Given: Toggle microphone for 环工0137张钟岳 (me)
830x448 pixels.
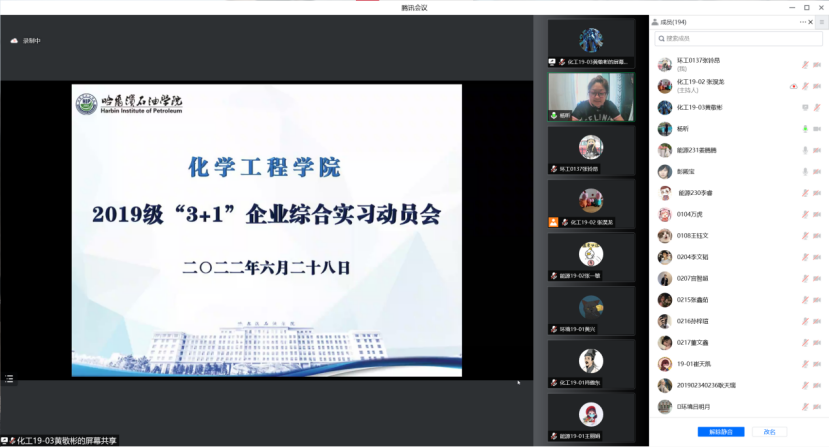Looking at the screenshot, I should pos(804,65).
